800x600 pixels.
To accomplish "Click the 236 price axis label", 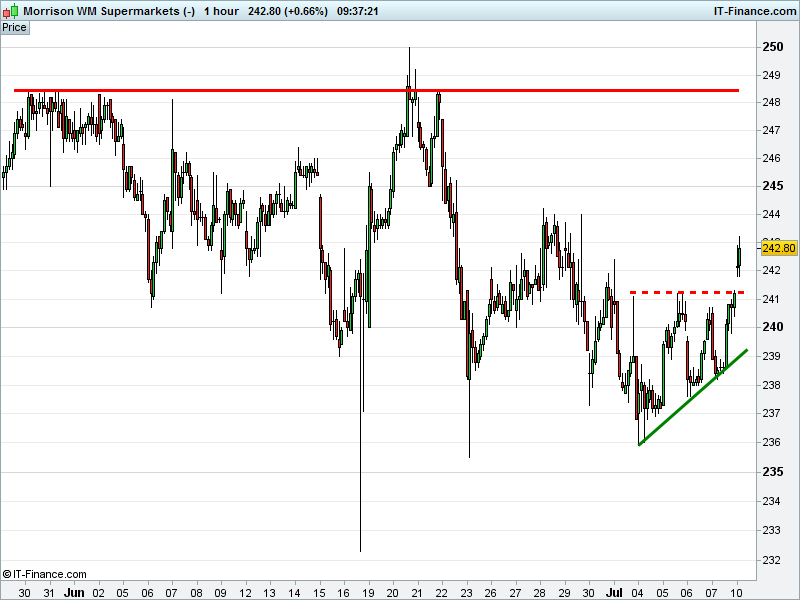I will tap(771, 442).
